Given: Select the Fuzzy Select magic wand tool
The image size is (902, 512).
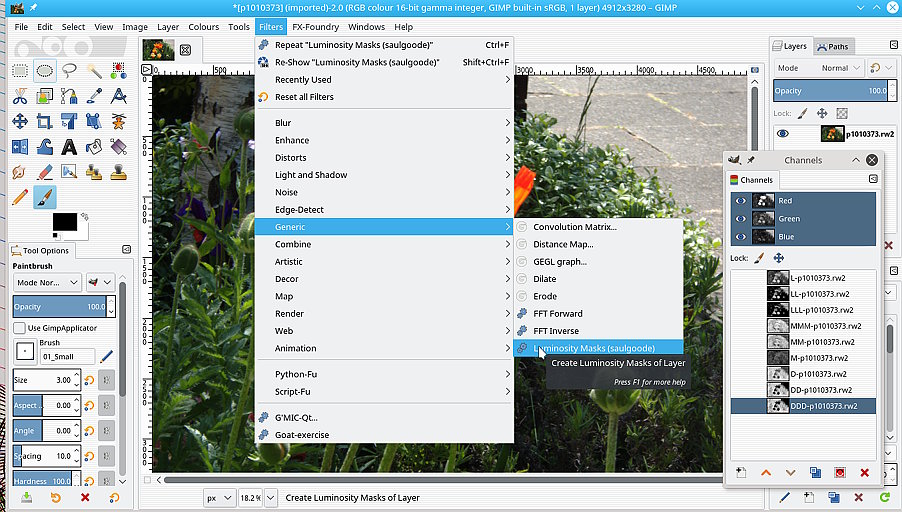Looking at the screenshot, I should tap(94, 71).
